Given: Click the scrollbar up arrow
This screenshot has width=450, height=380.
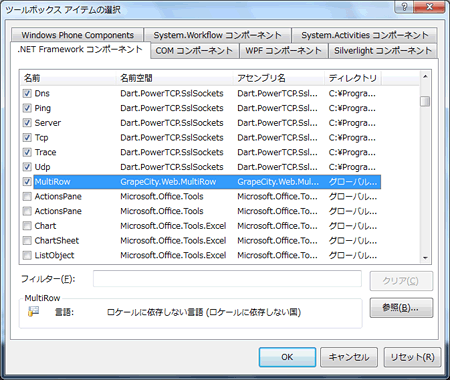Looking at the screenshot, I should 425,77.
